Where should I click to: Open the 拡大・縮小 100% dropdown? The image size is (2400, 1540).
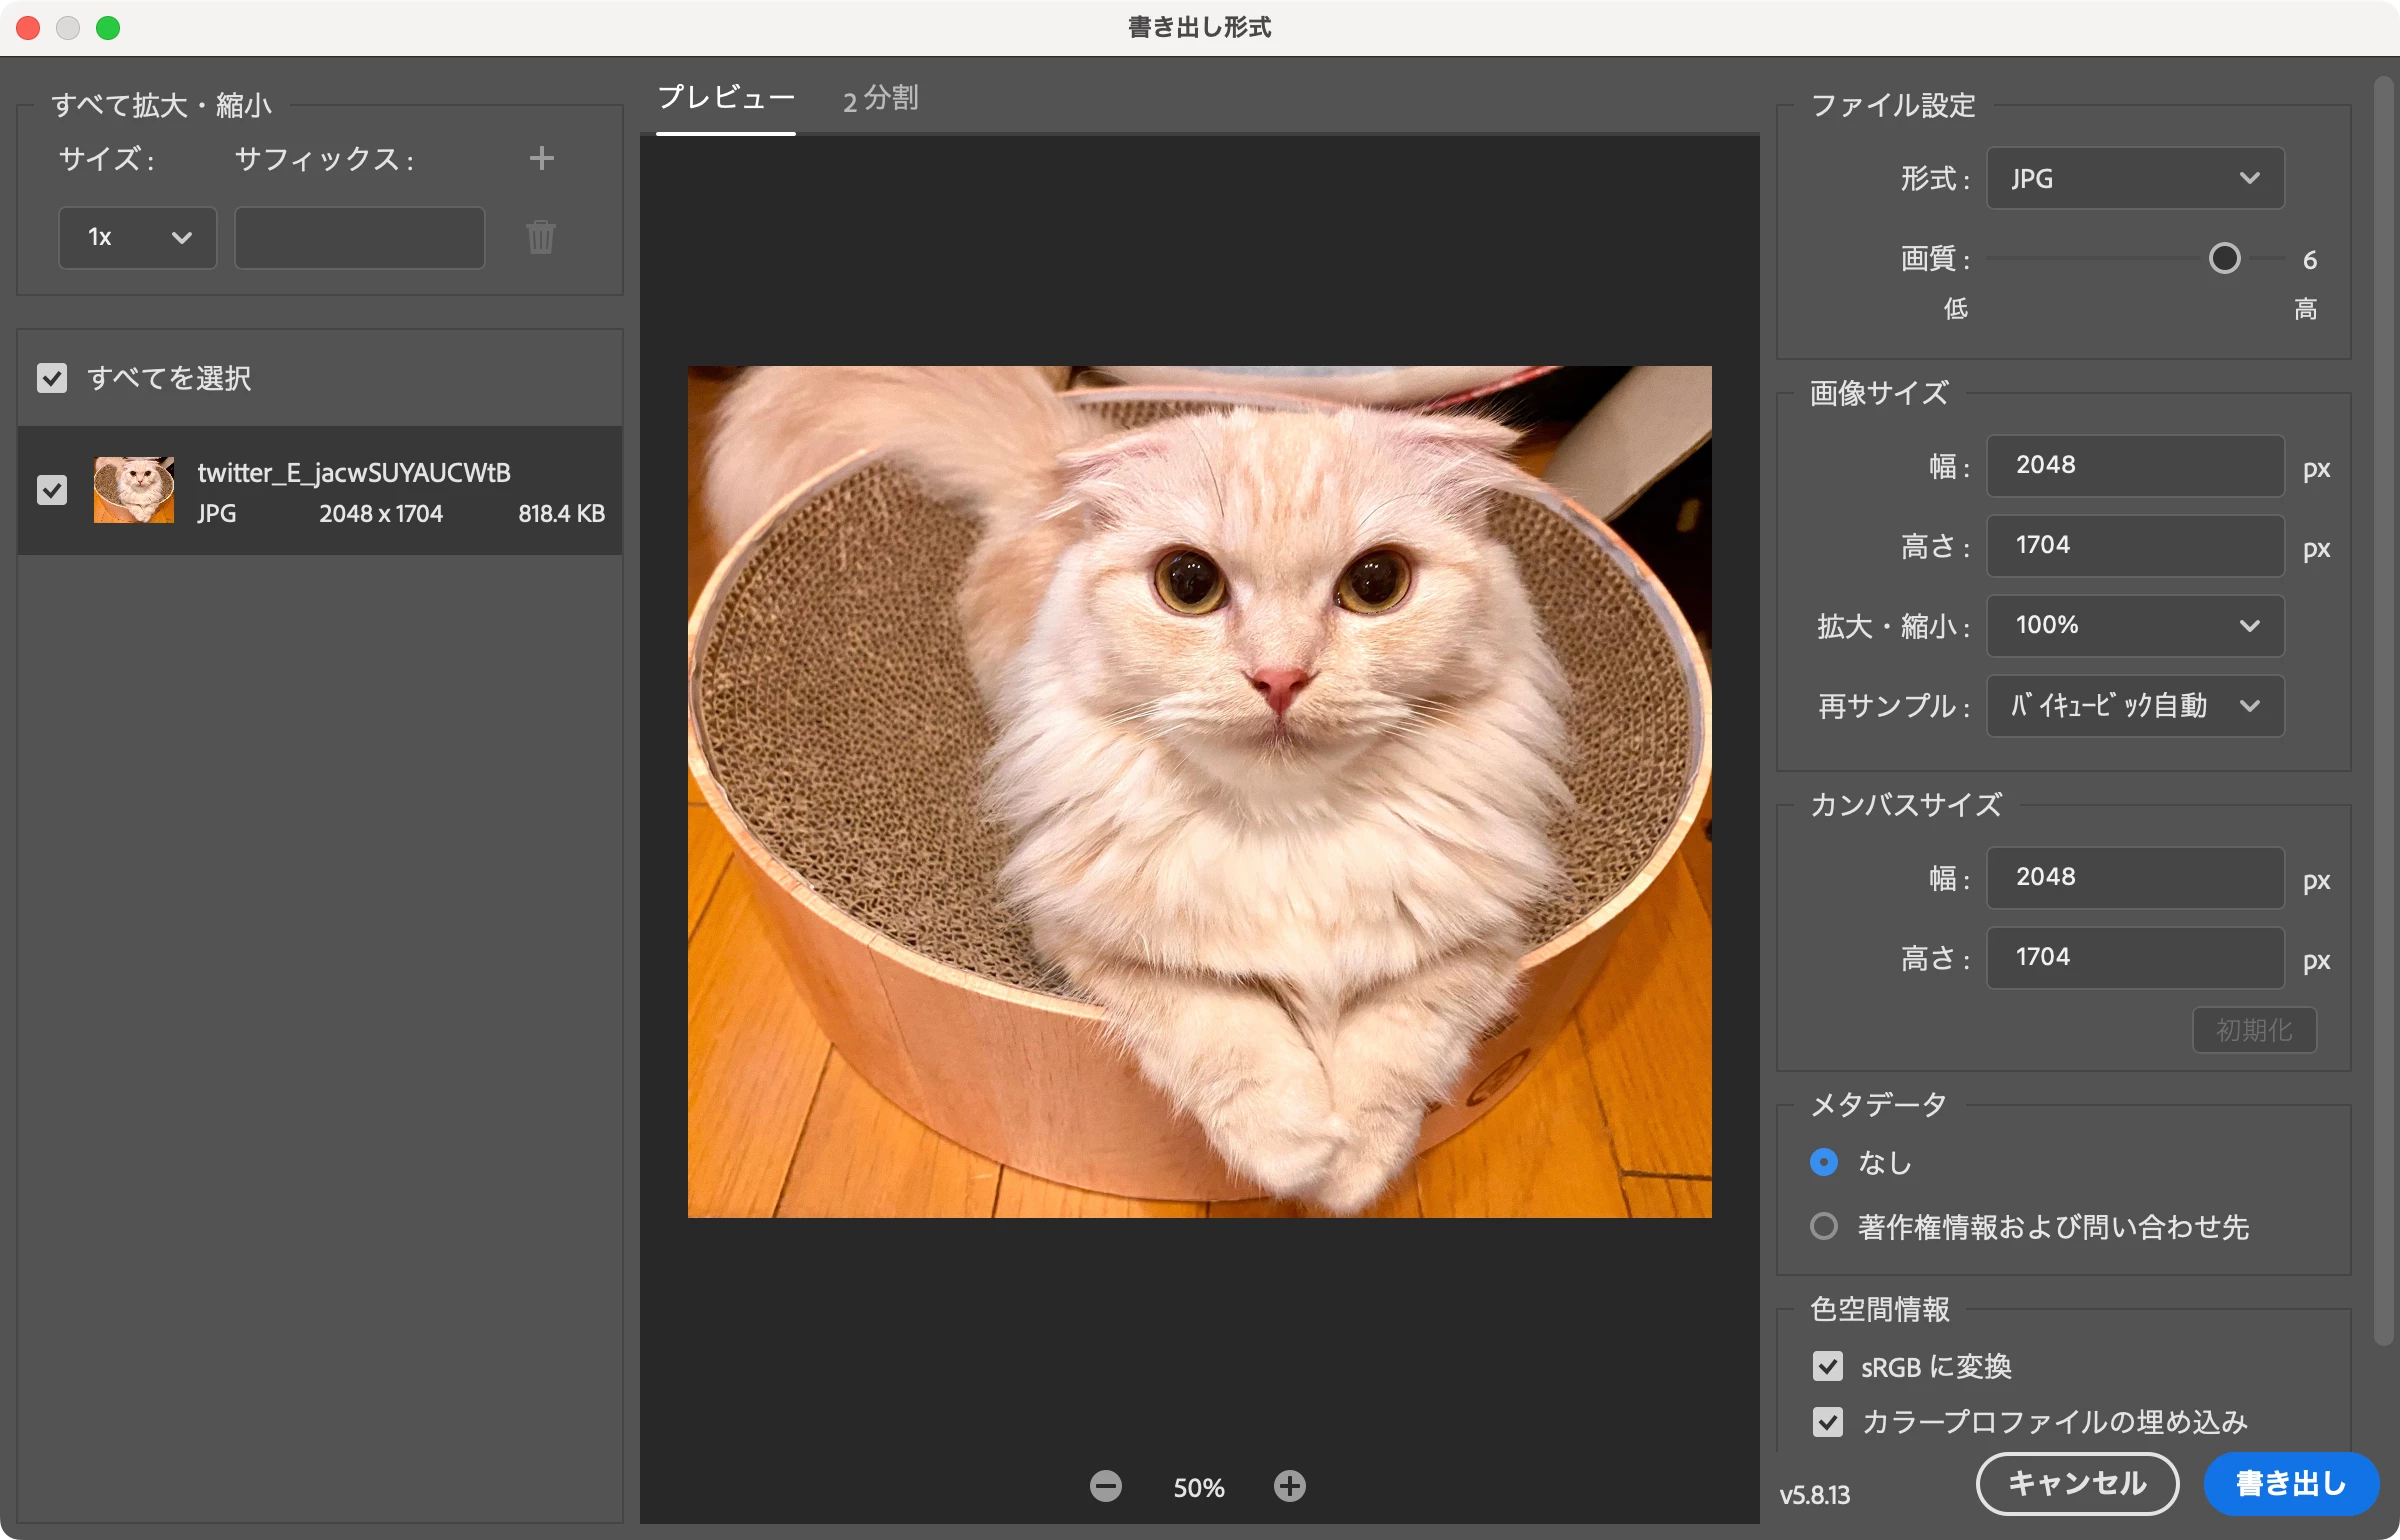pyautogui.click(x=2134, y=626)
